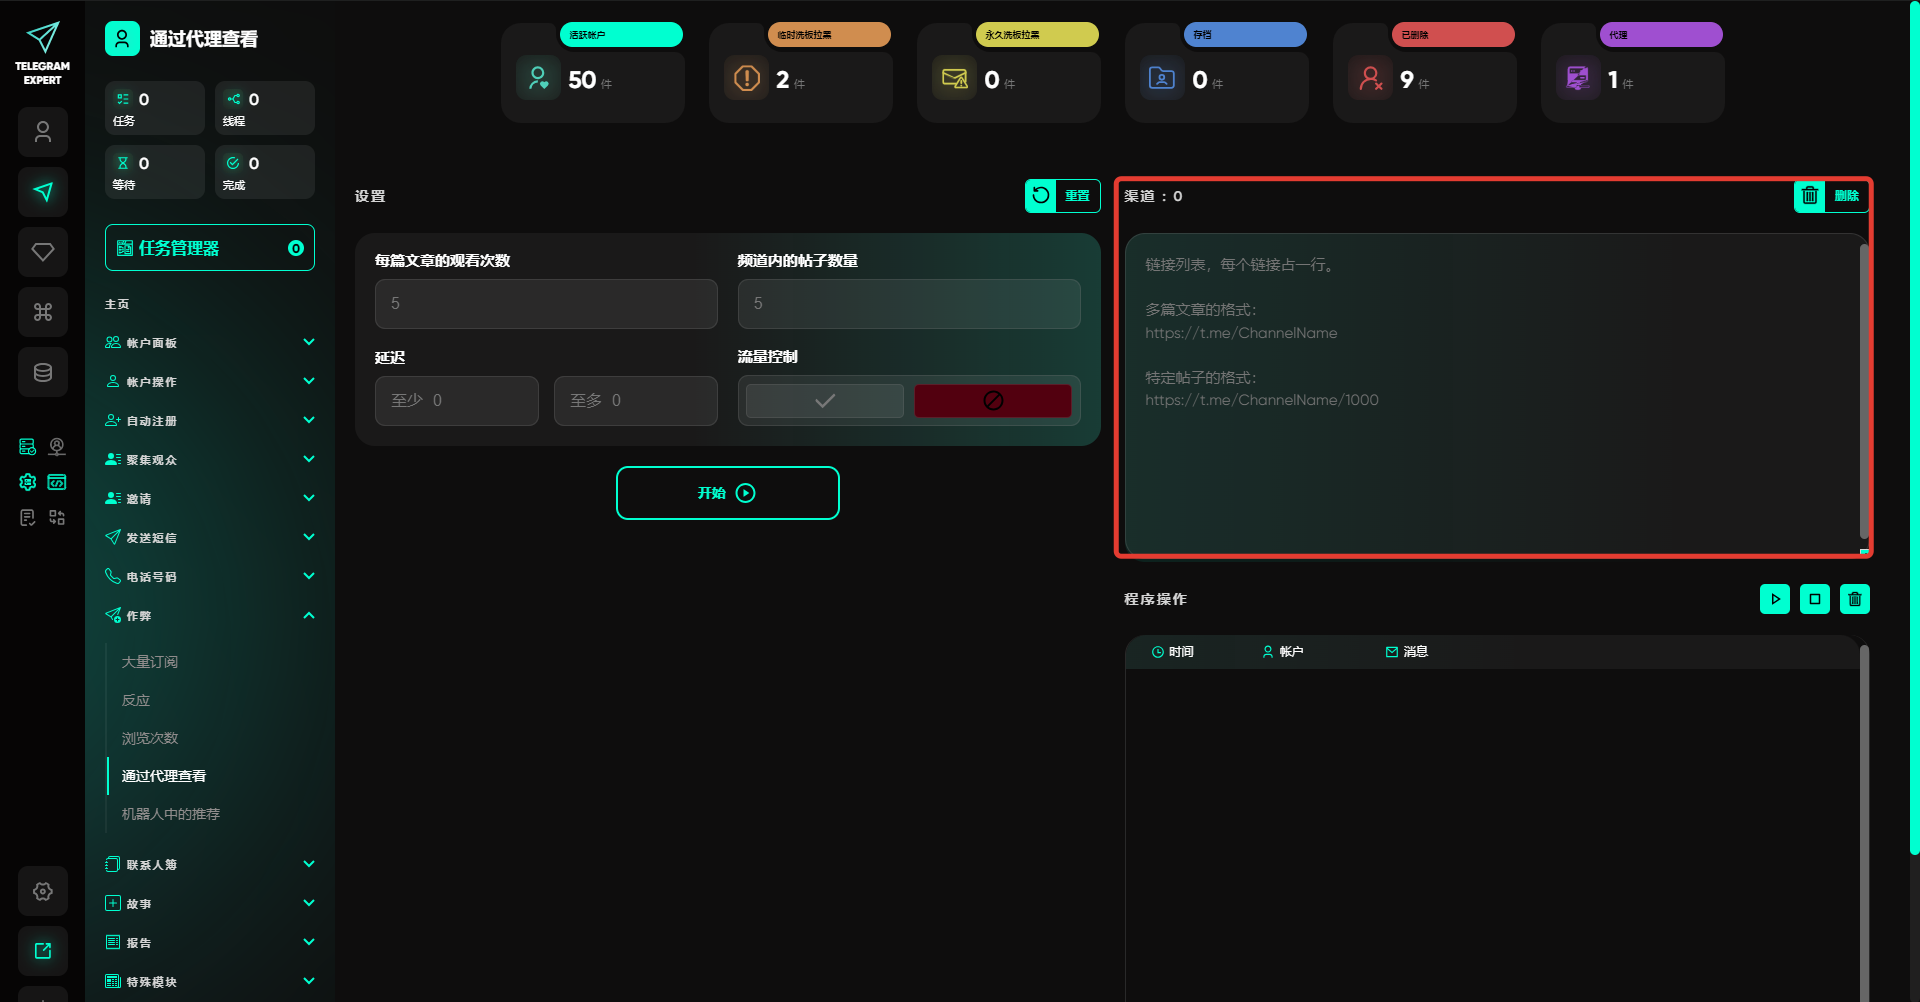The height and width of the screenshot is (1002, 1920).
Task: Select 浏览次数 submenu item
Action: pyautogui.click(x=150, y=738)
